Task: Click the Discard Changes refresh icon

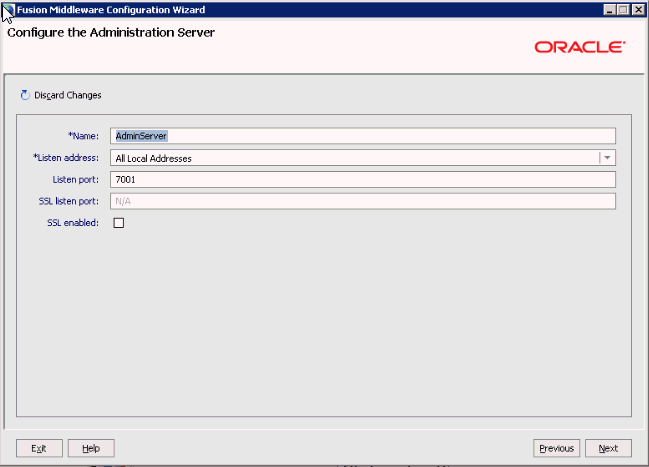Action: 25,95
